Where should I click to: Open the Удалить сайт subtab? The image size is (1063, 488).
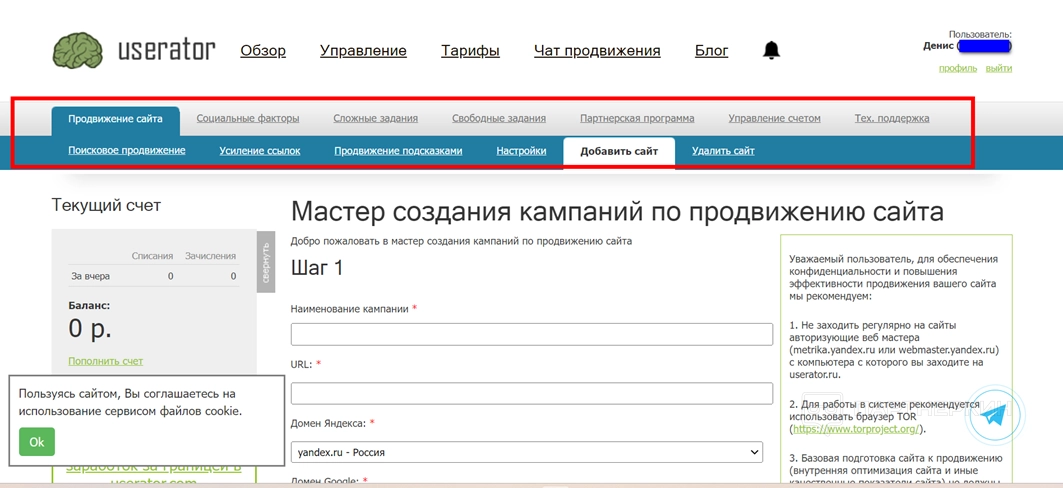click(723, 151)
